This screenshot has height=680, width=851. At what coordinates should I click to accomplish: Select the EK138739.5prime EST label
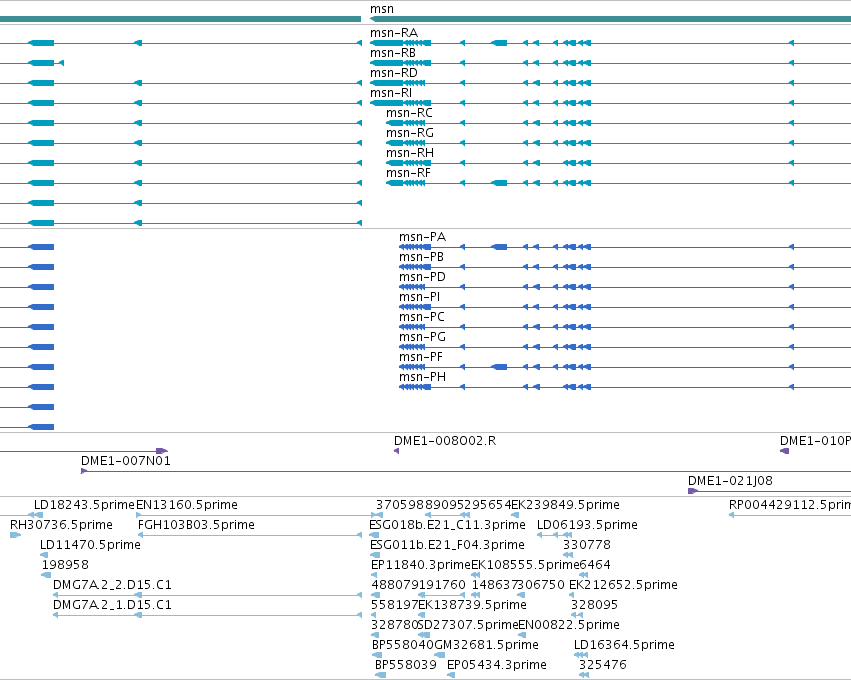tap(472, 605)
